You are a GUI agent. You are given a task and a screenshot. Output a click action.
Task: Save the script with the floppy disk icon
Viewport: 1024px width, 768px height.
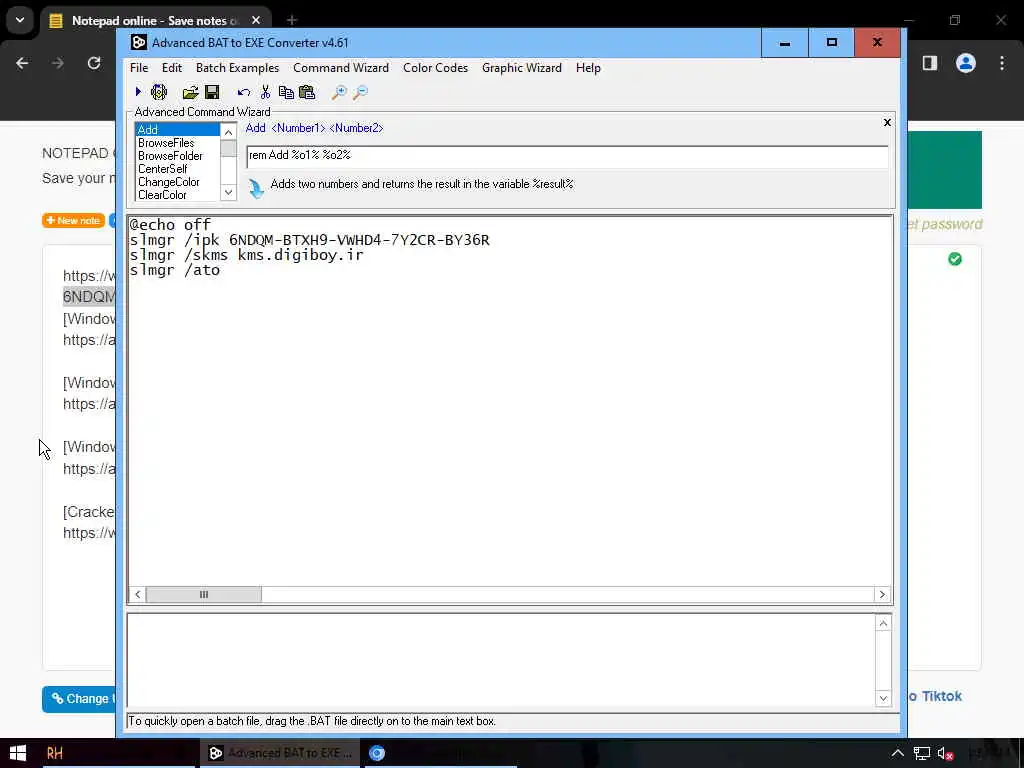point(212,92)
